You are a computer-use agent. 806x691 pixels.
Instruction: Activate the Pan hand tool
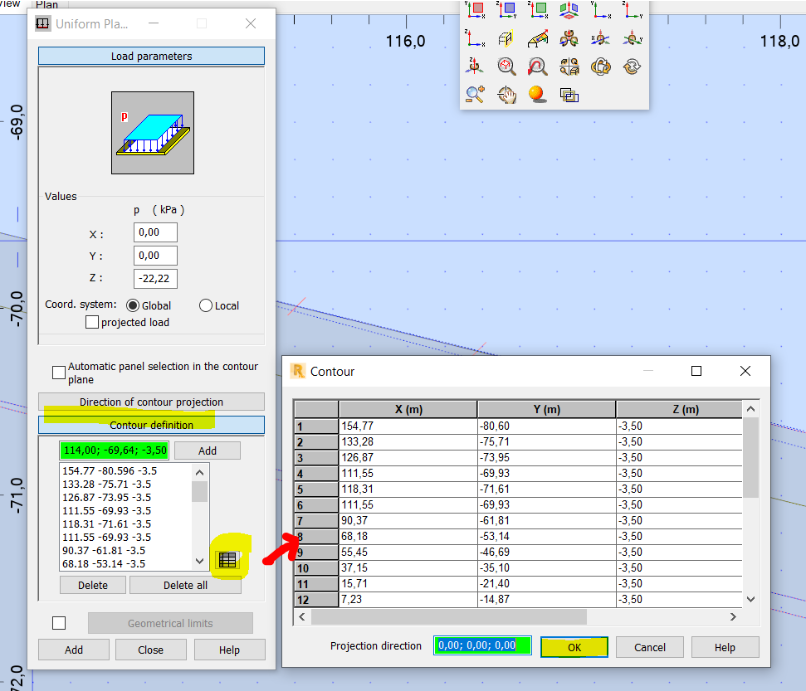pos(506,94)
